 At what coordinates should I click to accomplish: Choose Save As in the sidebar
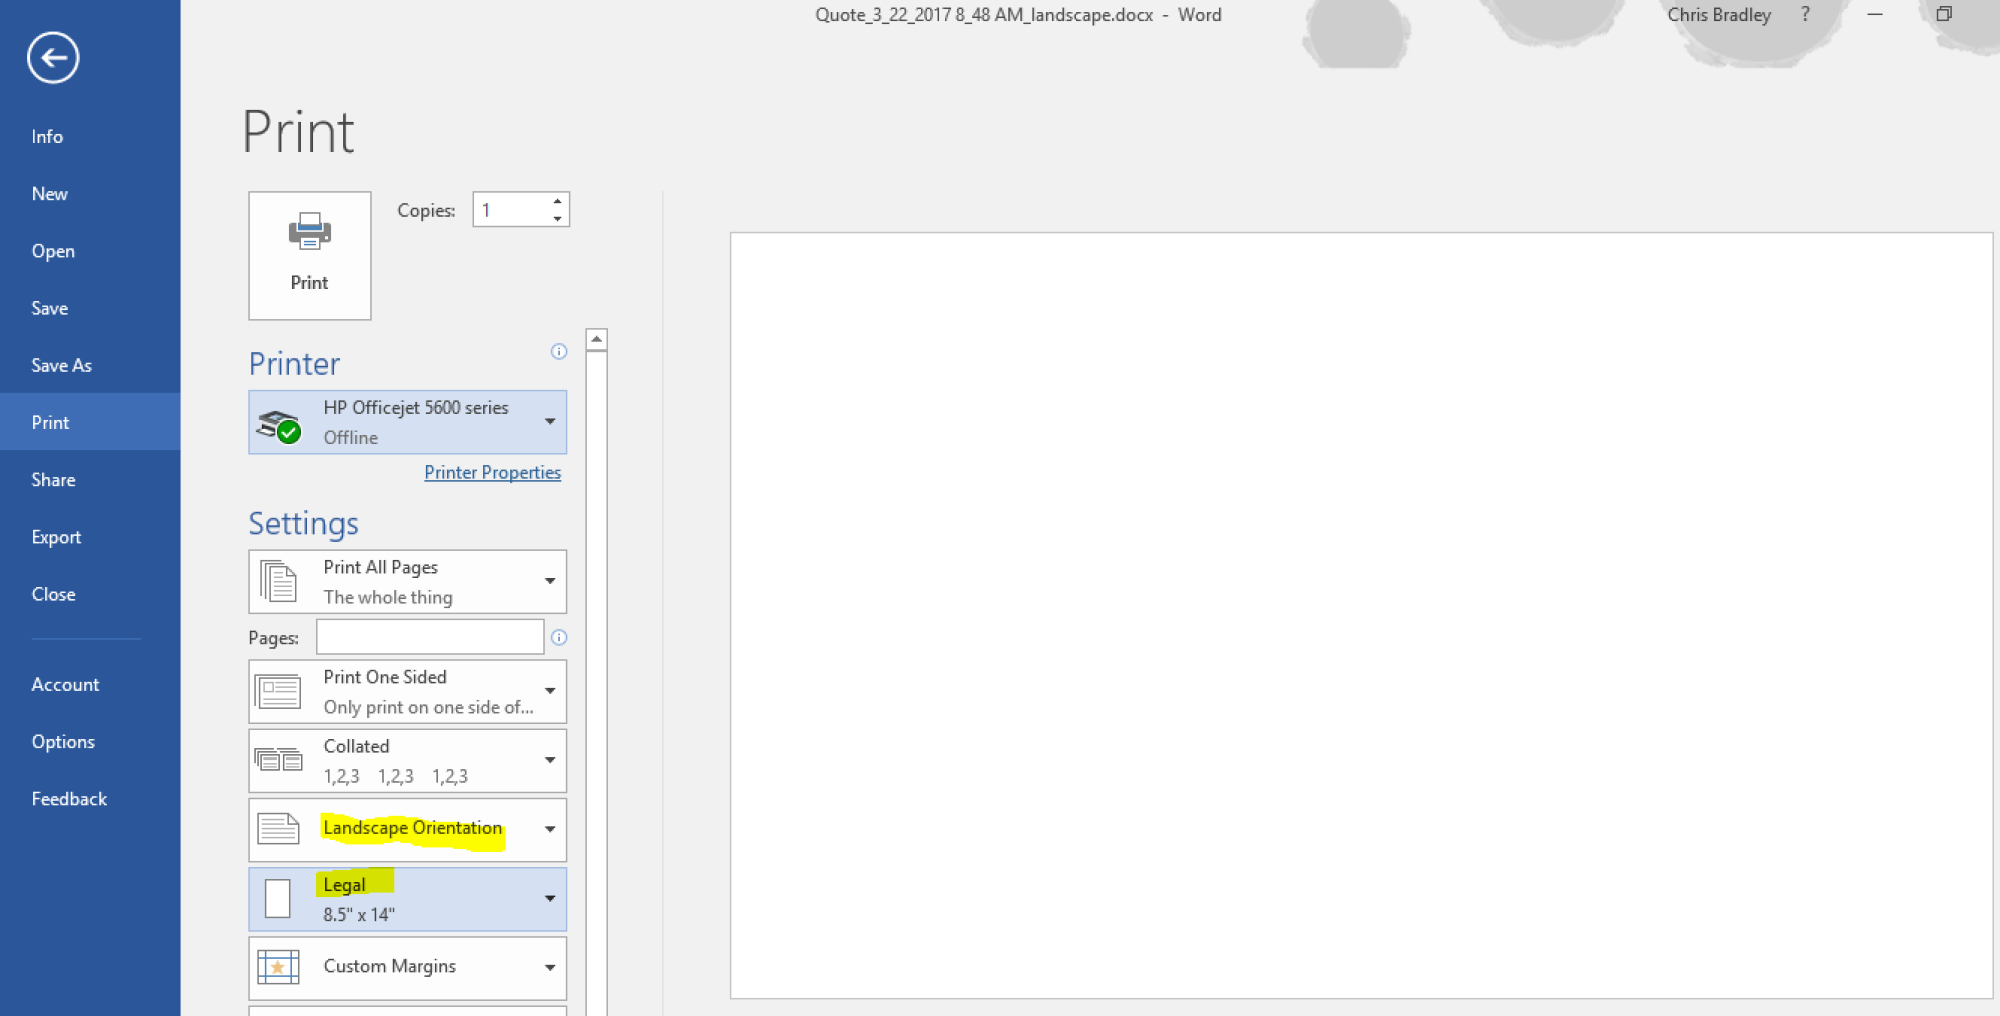tap(90, 365)
